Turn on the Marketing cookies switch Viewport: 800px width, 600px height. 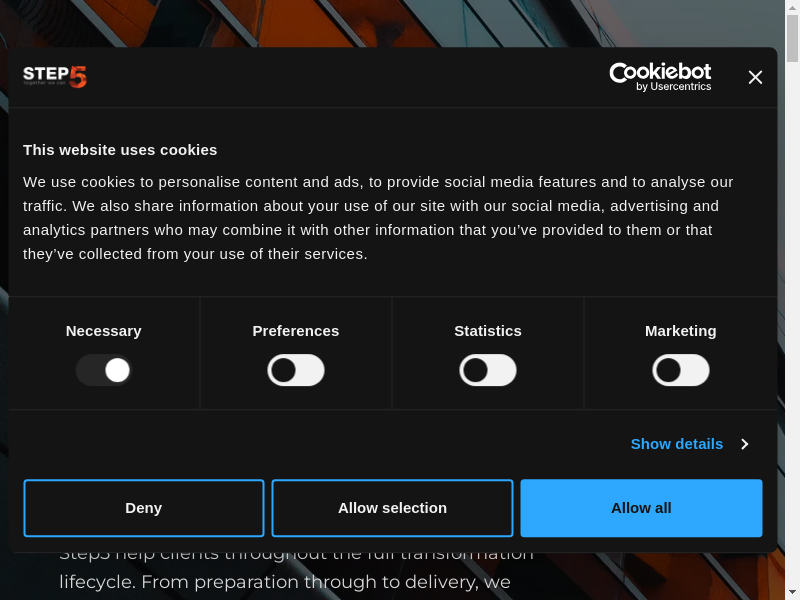(x=681, y=370)
